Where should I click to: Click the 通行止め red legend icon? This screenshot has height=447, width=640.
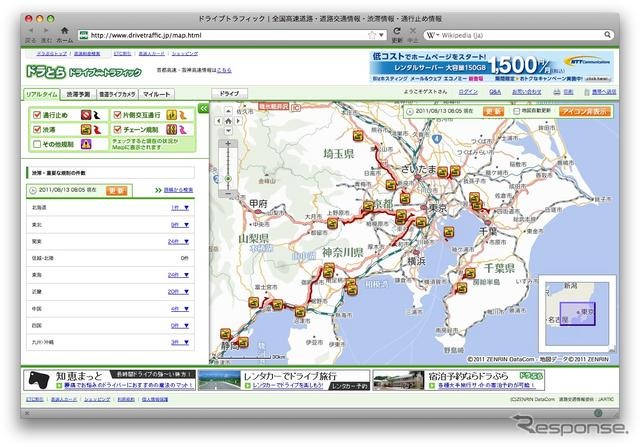tap(85, 115)
